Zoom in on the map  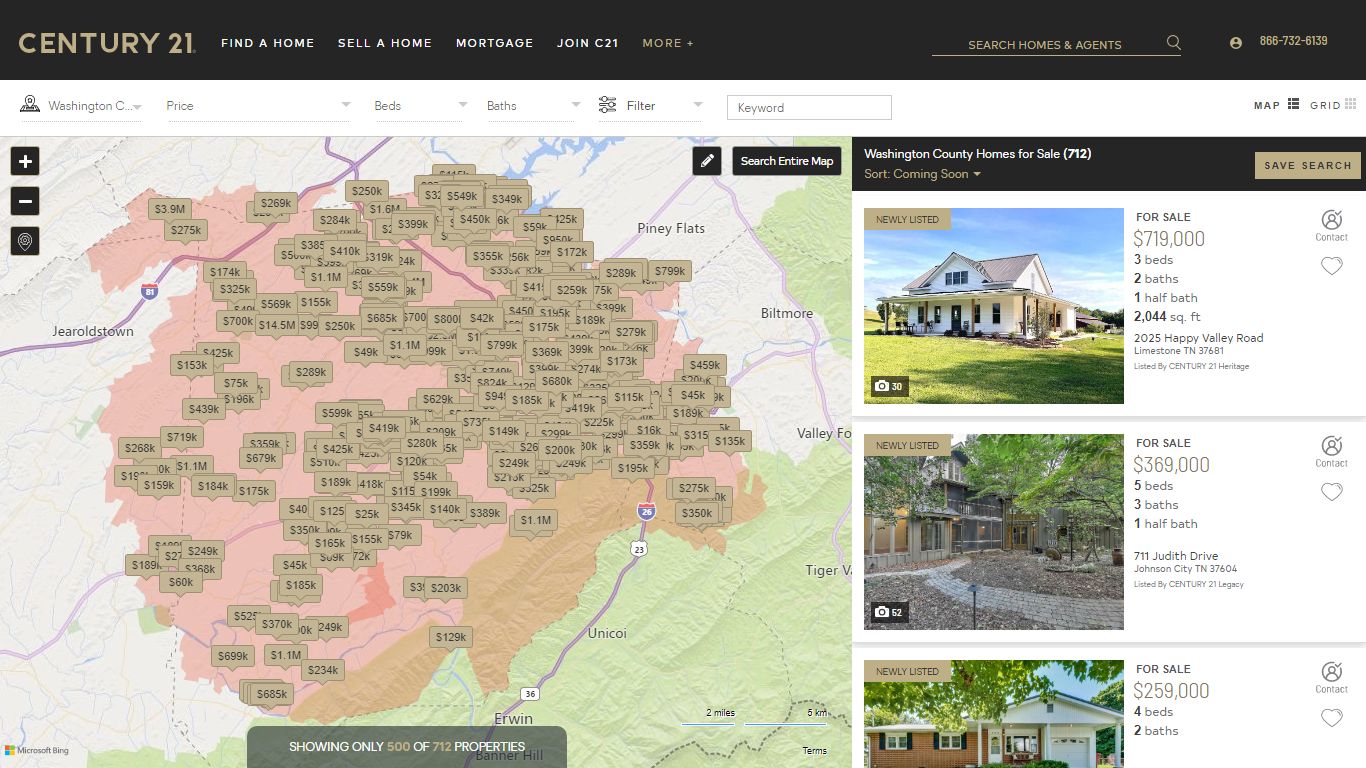pos(25,161)
